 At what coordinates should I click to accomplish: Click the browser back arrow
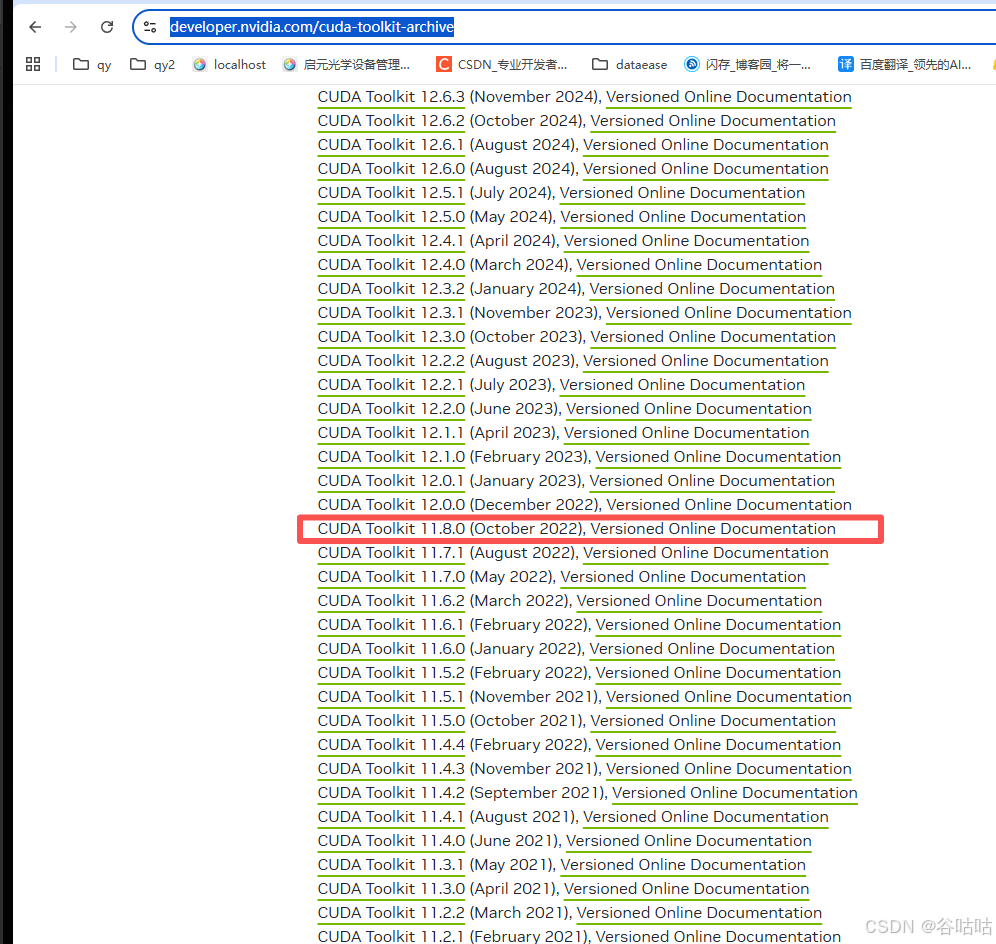(x=36, y=27)
